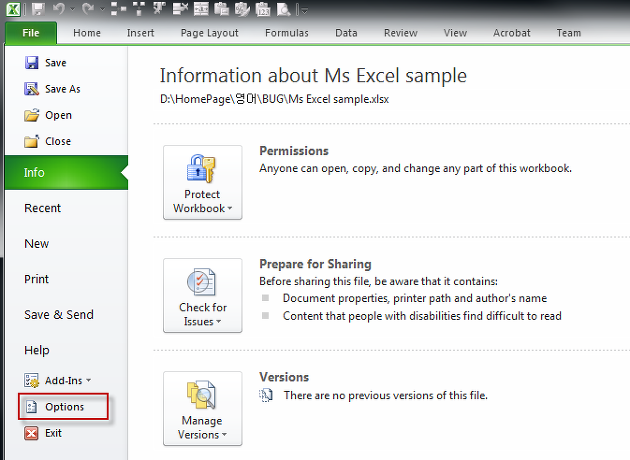
Task: Click the Undo arrow in Quick Access Toolbar
Action: click(x=59, y=9)
